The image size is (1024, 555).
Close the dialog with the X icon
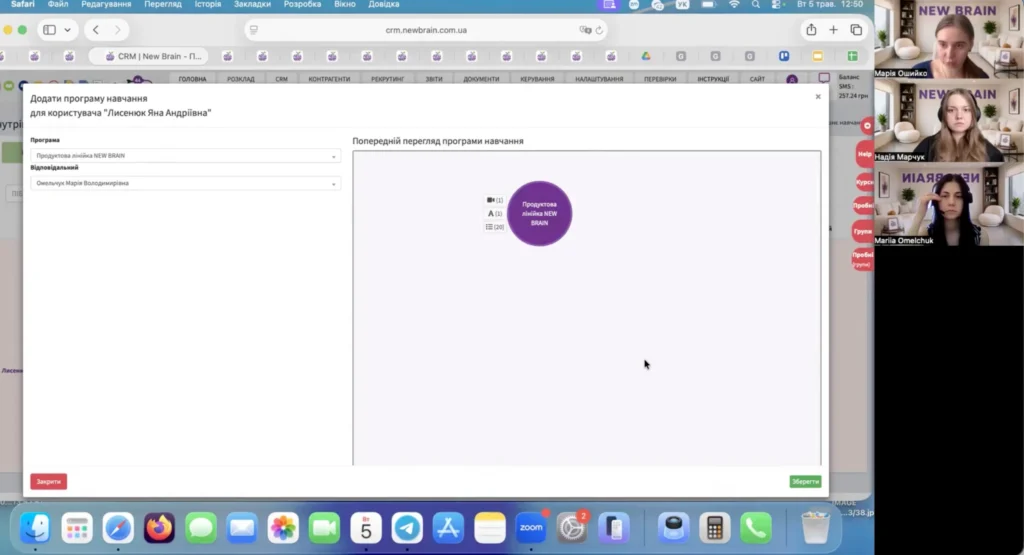coord(818,97)
